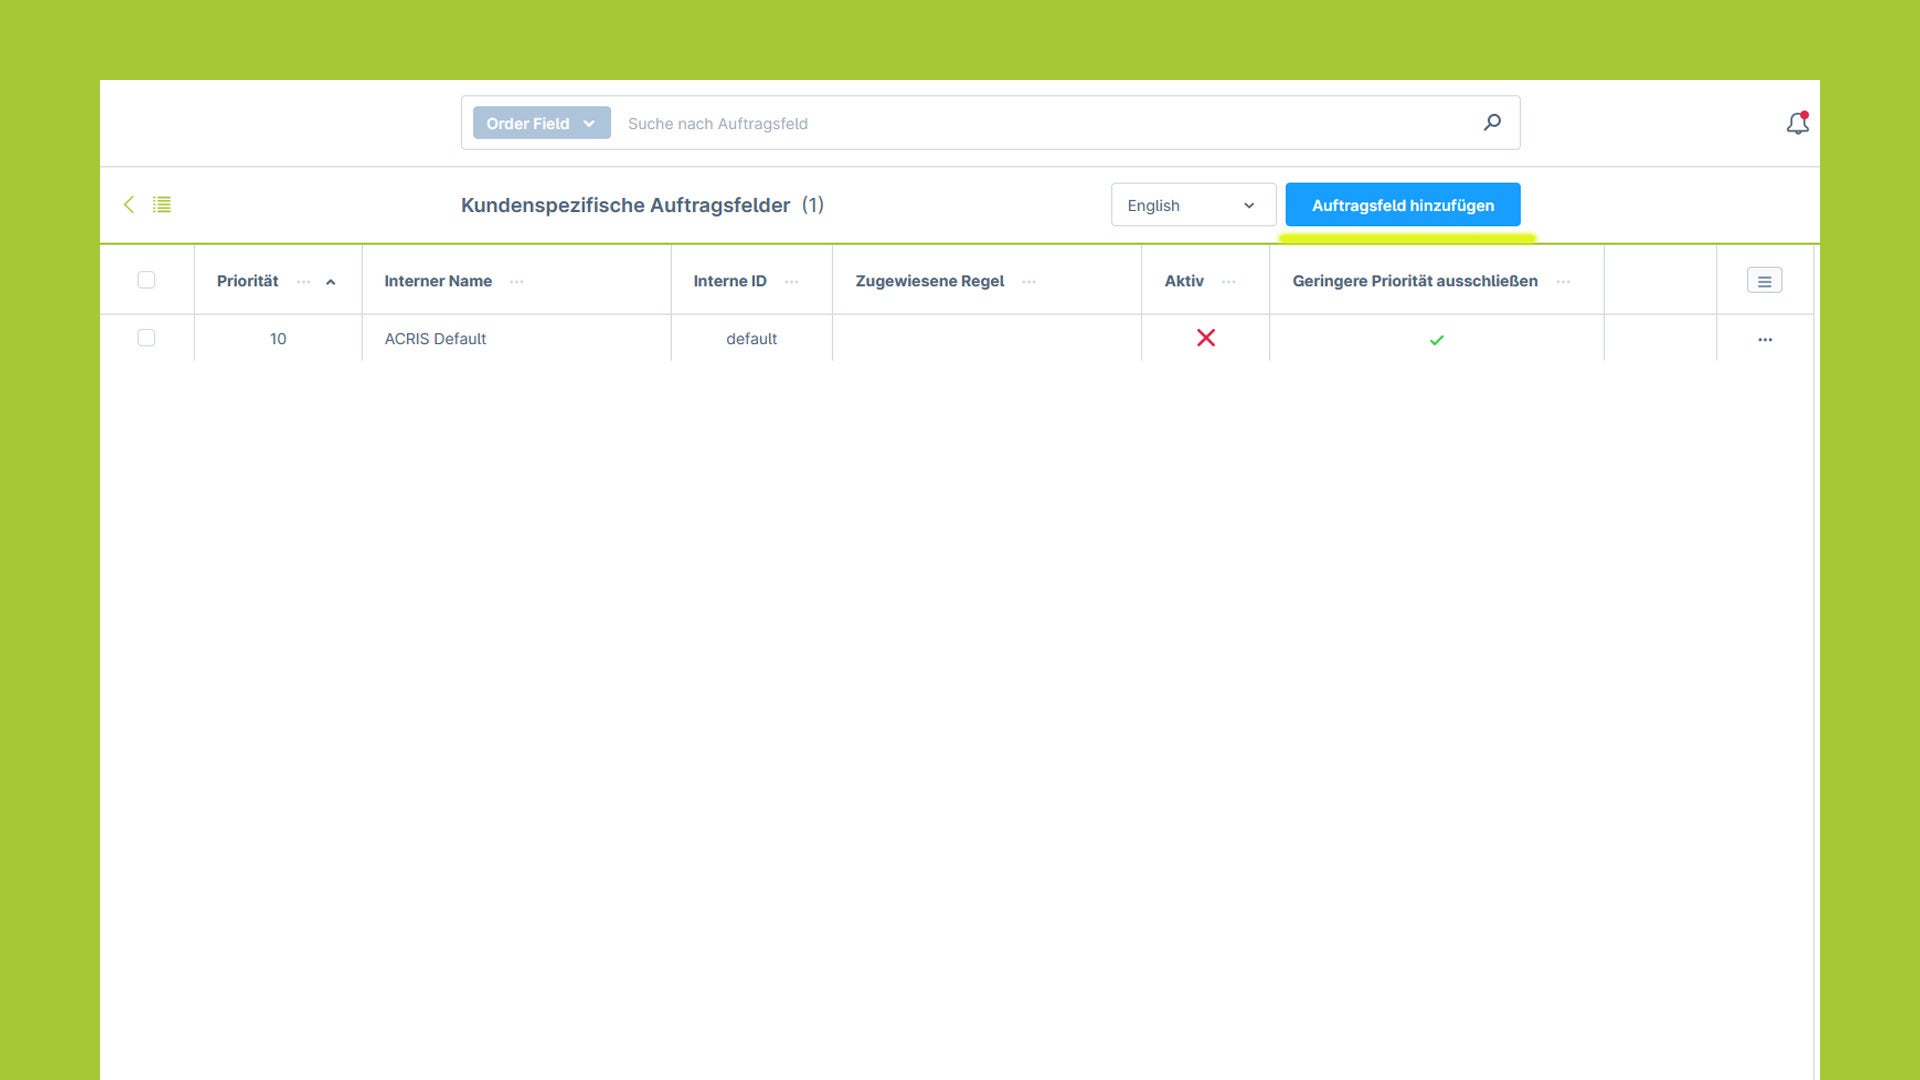
Task: Click the red X in Aktiv column
Action: (1206, 338)
